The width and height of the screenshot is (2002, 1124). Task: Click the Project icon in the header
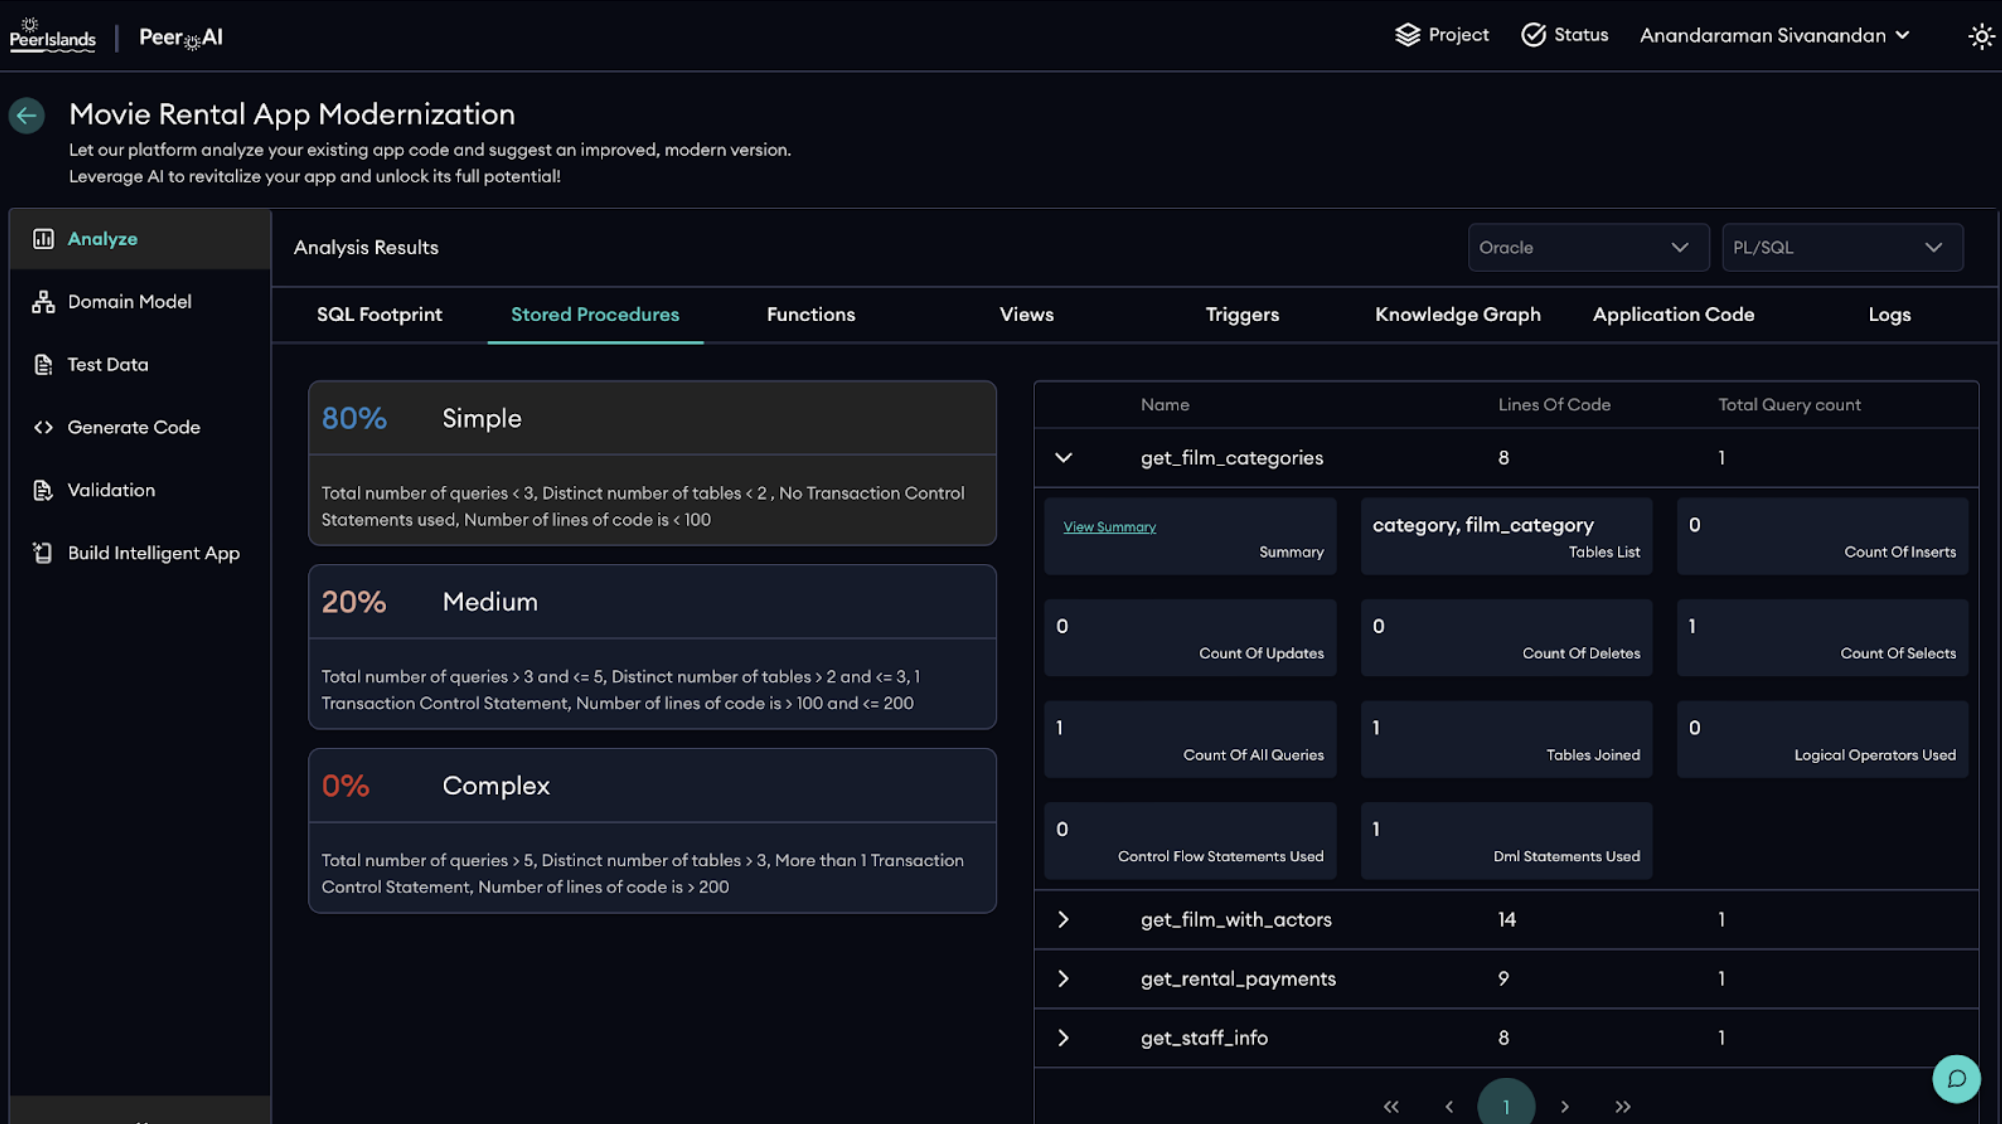point(1409,34)
